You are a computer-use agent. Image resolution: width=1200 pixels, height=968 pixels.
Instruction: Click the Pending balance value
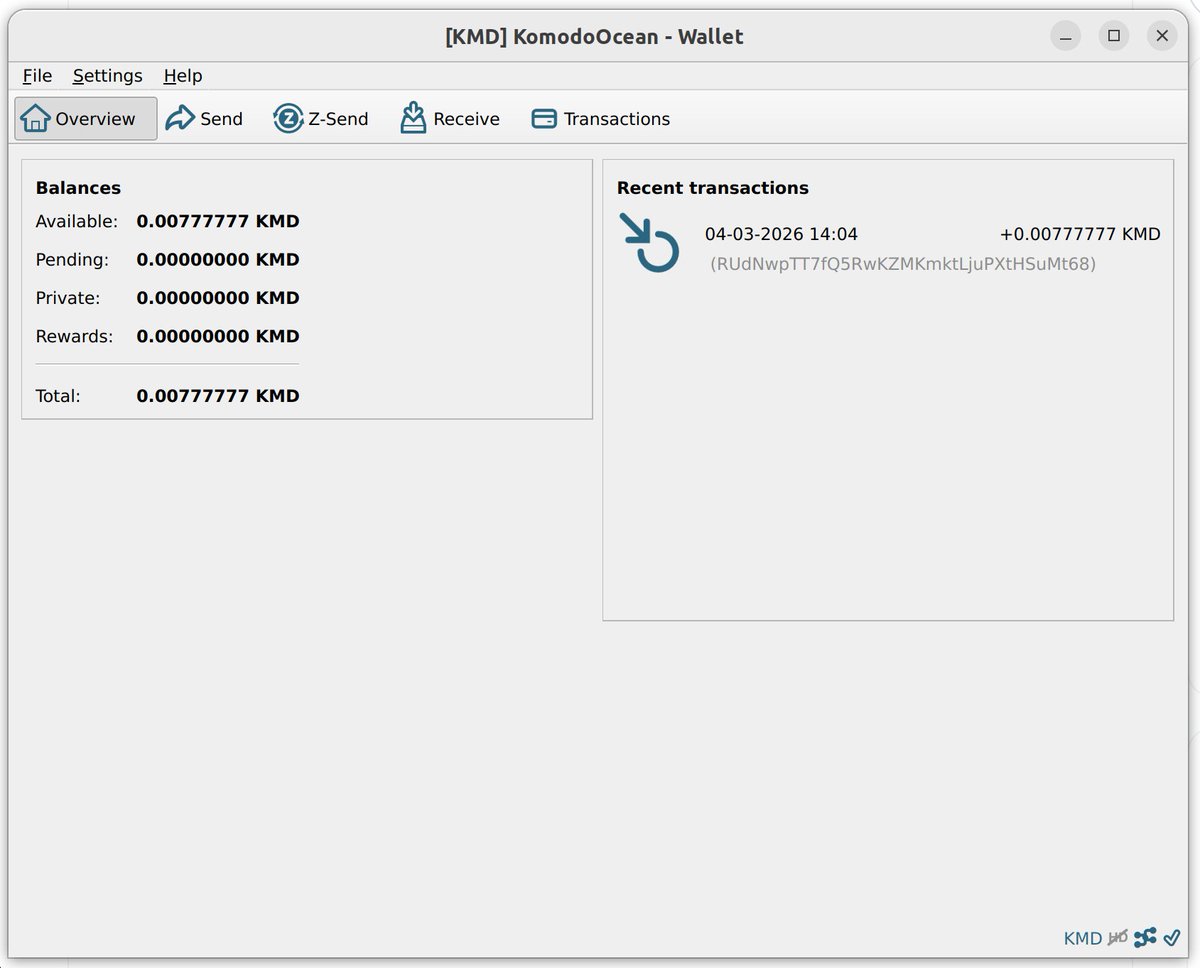pos(218,259)
